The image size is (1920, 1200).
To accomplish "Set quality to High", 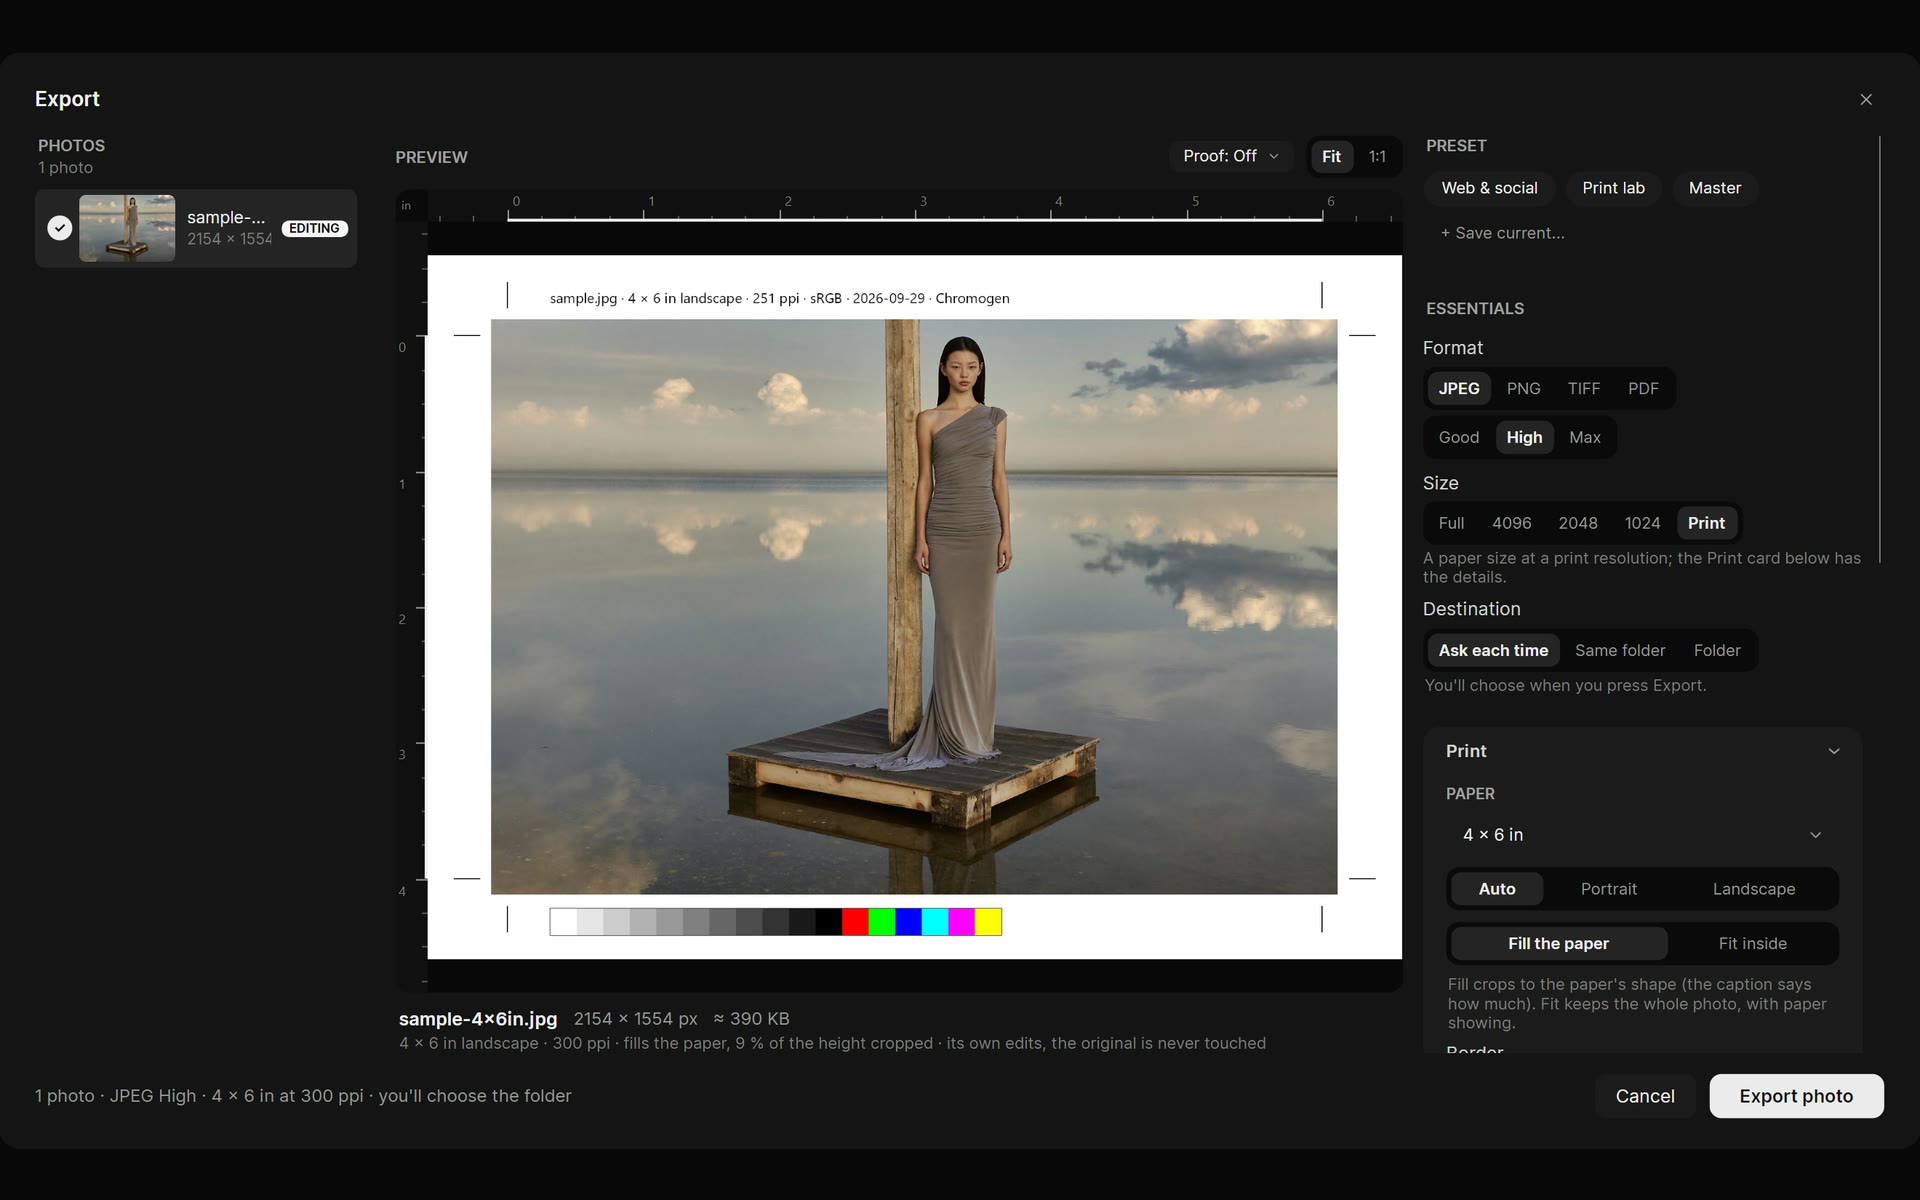I will [1524, 437].
